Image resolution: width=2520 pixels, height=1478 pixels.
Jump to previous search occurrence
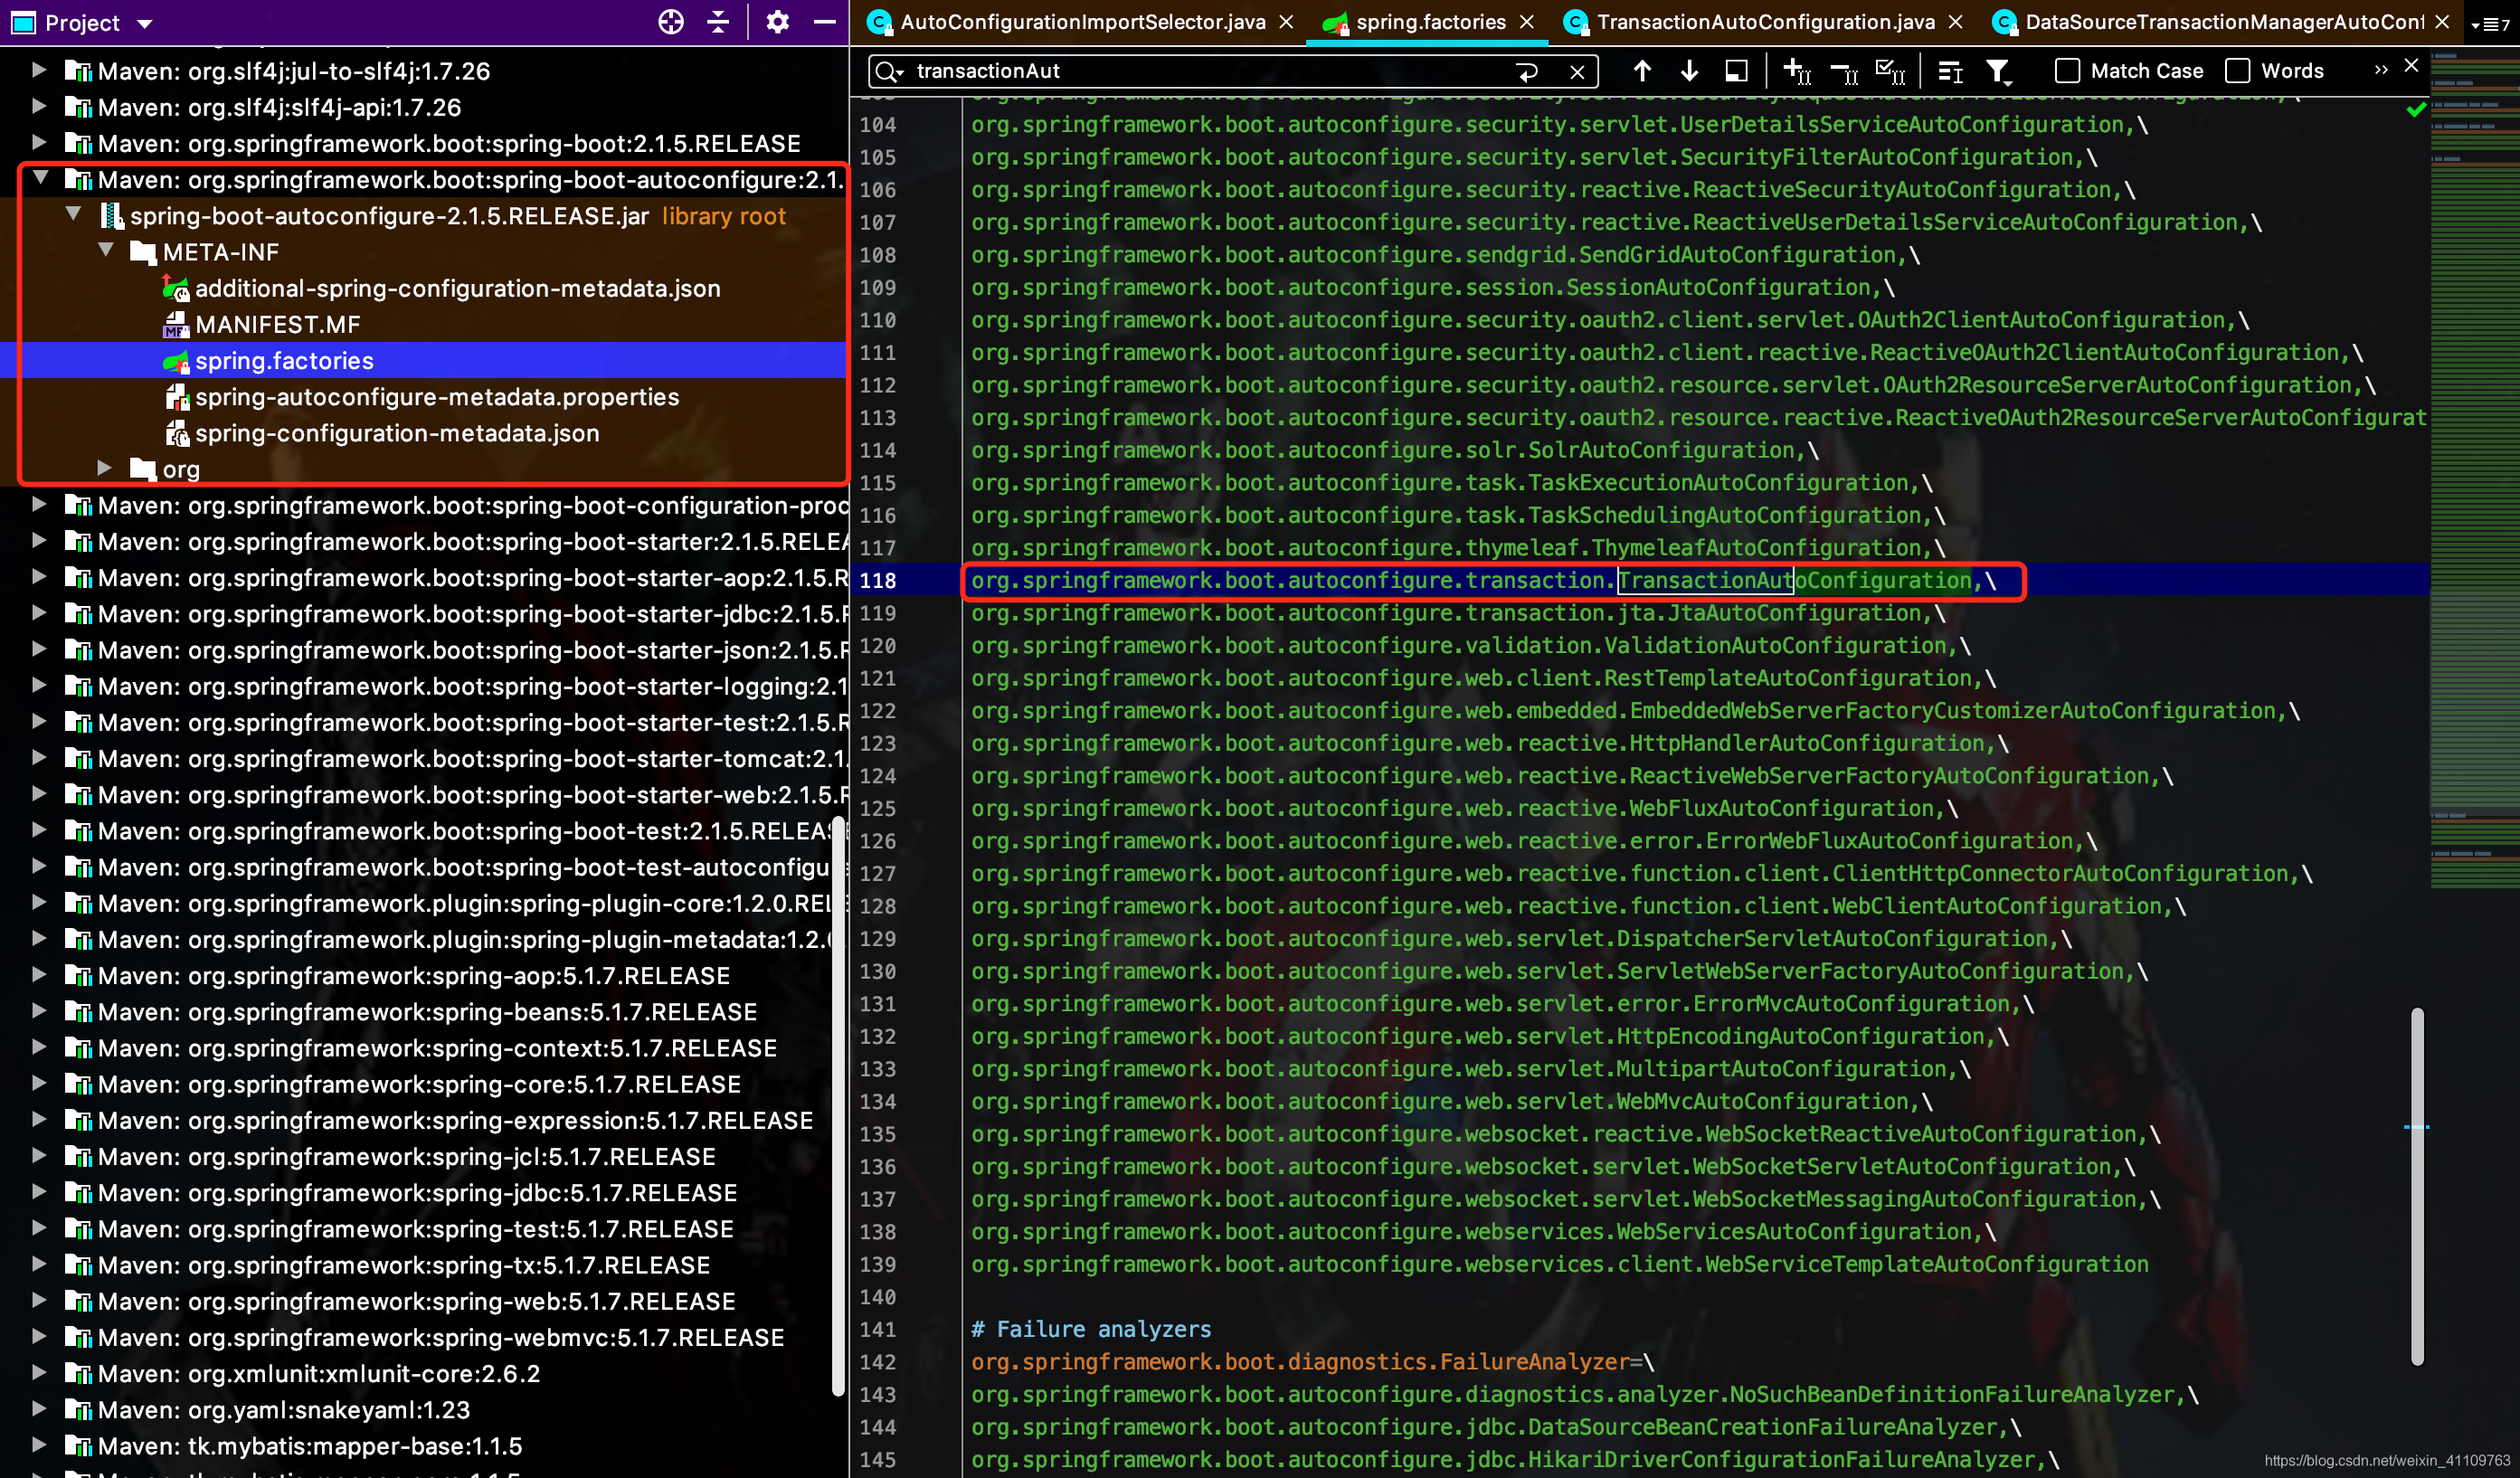tap(1642, 70)
